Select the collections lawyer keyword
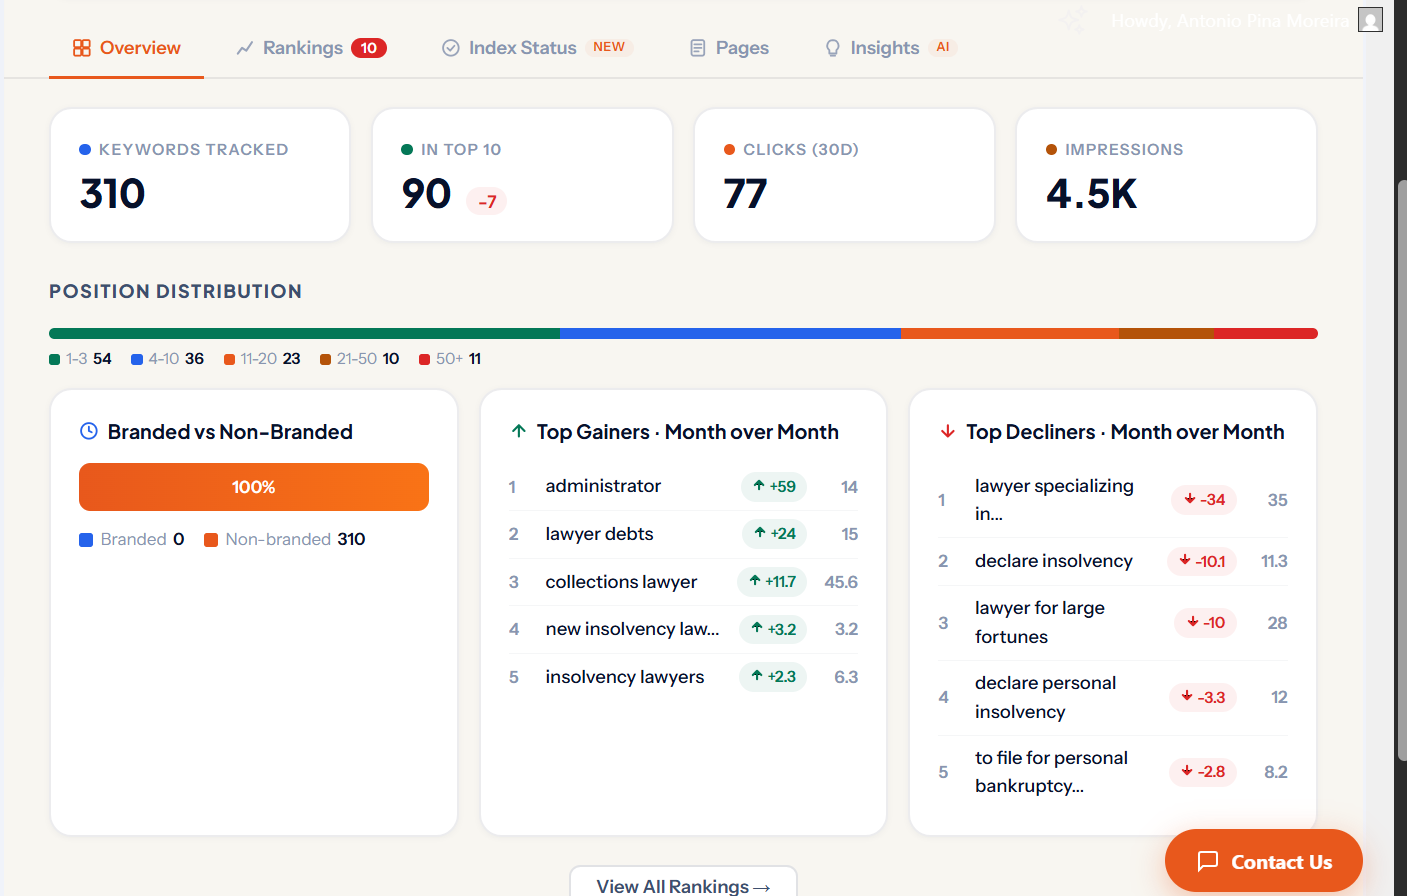 coord(621,582)
